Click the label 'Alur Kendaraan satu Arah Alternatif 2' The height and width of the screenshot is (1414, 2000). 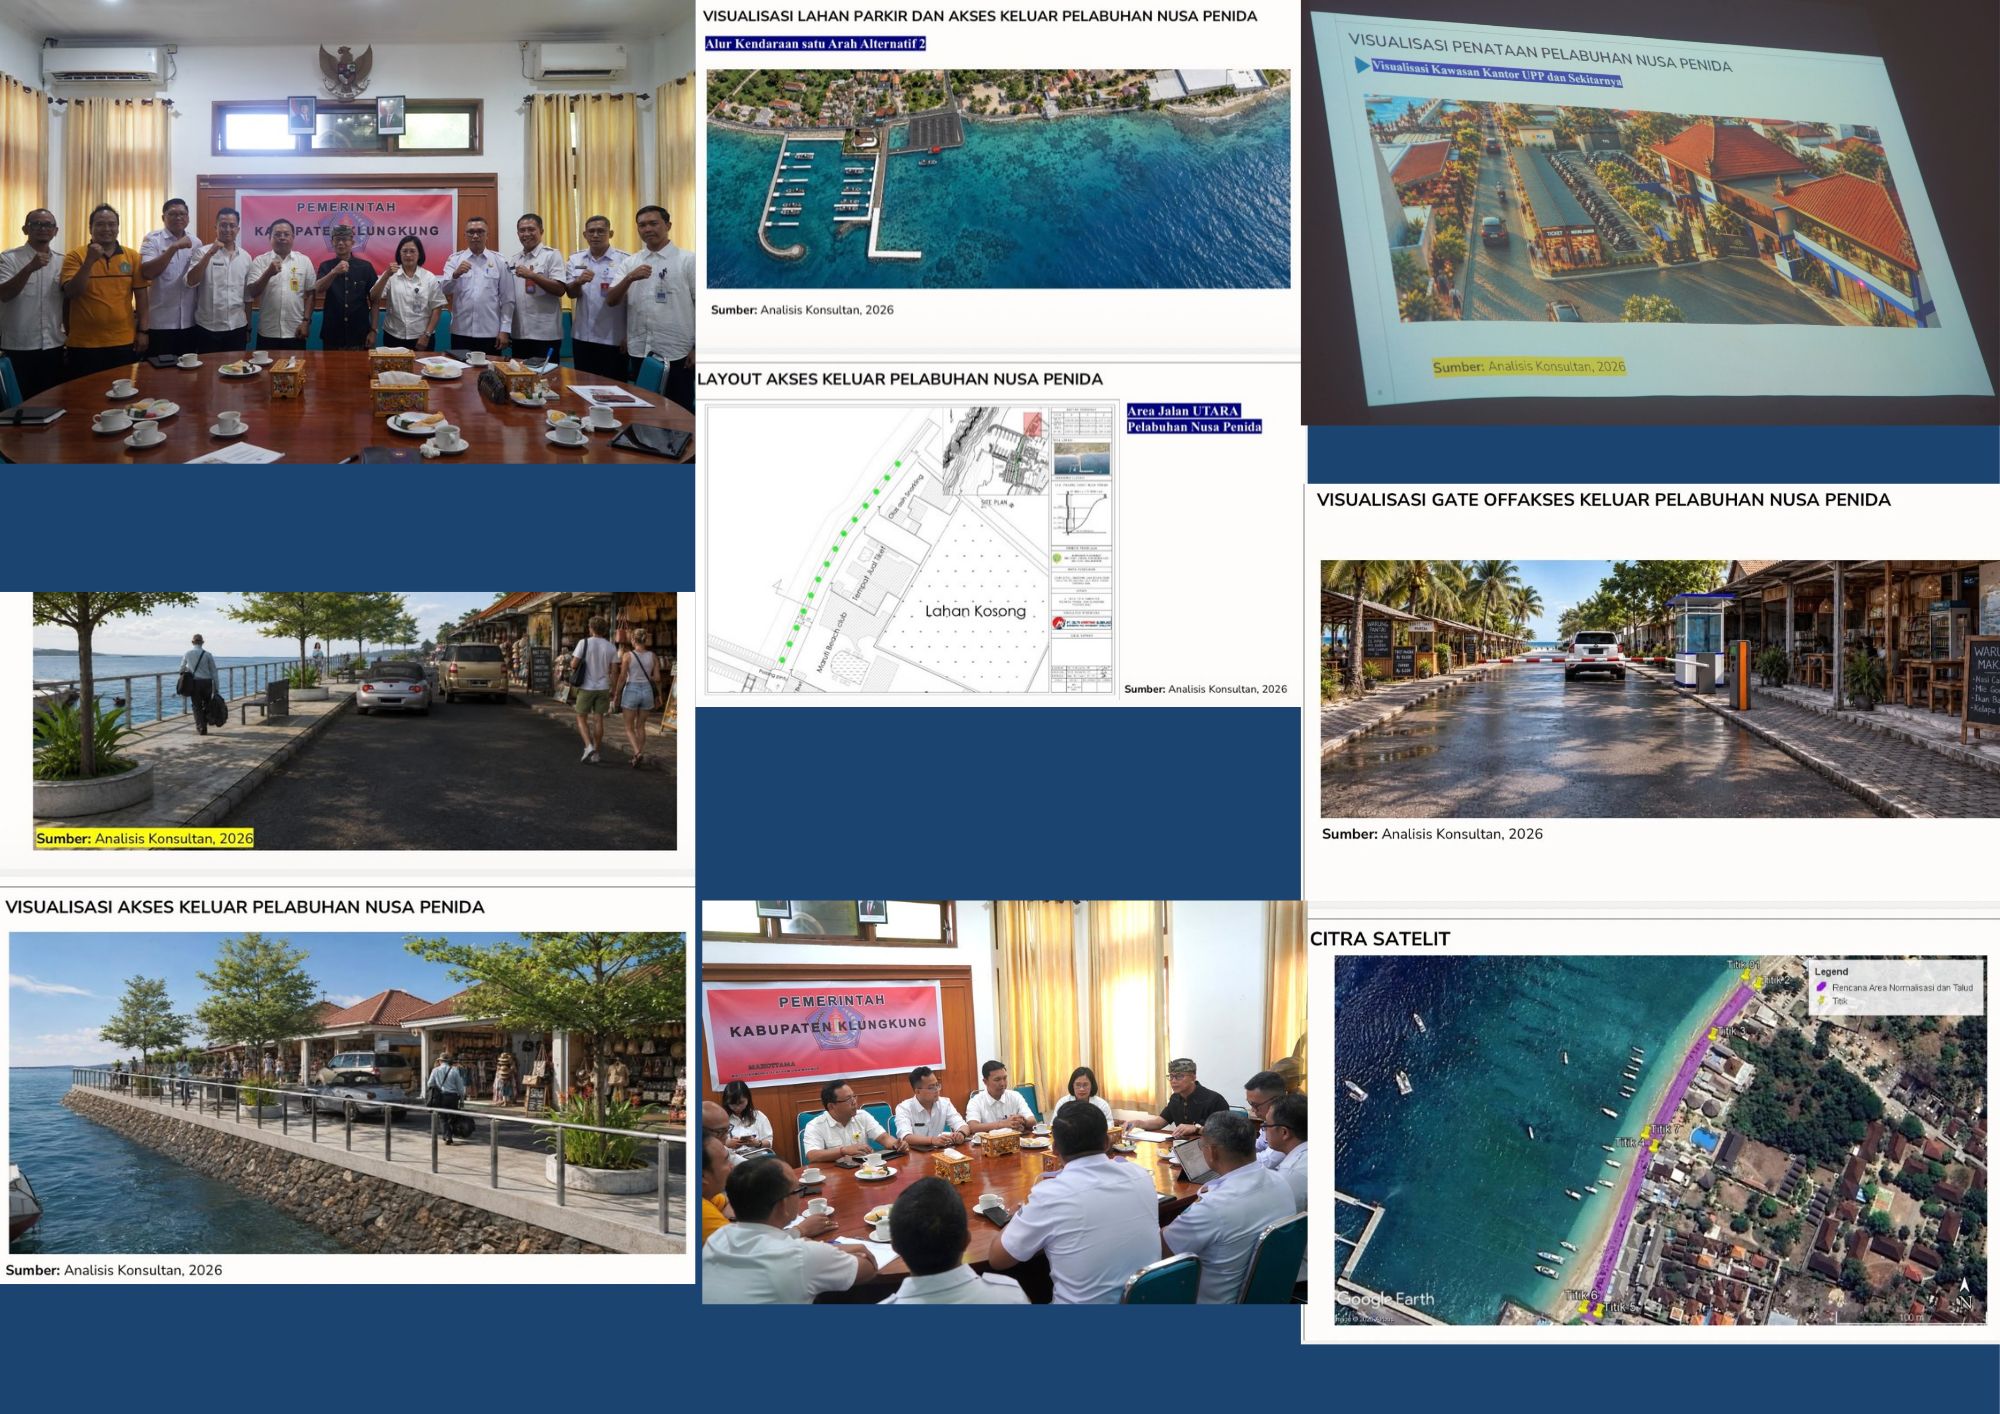816,44
